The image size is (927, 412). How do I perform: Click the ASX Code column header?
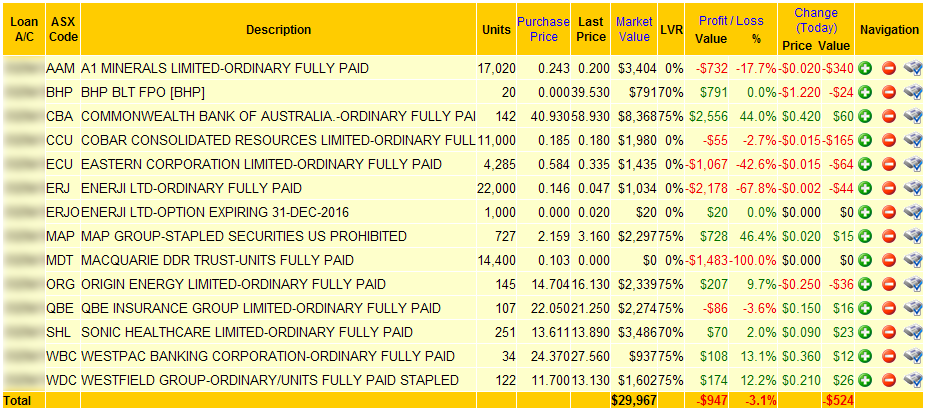tap(63, 29)
